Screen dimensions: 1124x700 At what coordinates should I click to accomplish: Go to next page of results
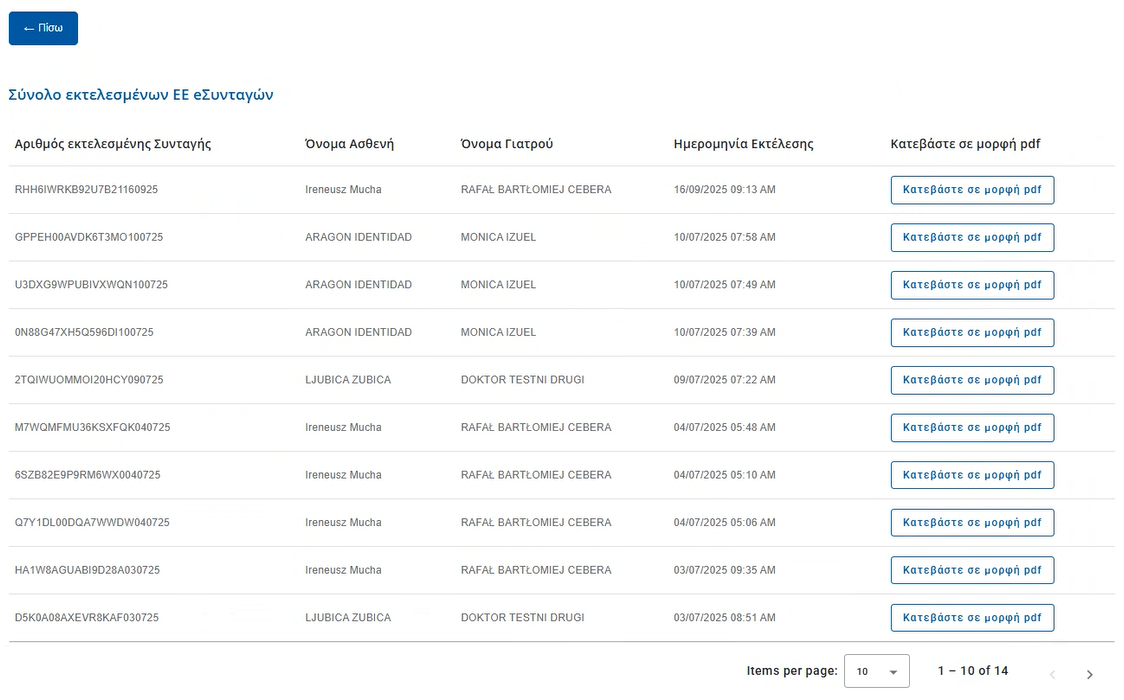coord(1089,674)
